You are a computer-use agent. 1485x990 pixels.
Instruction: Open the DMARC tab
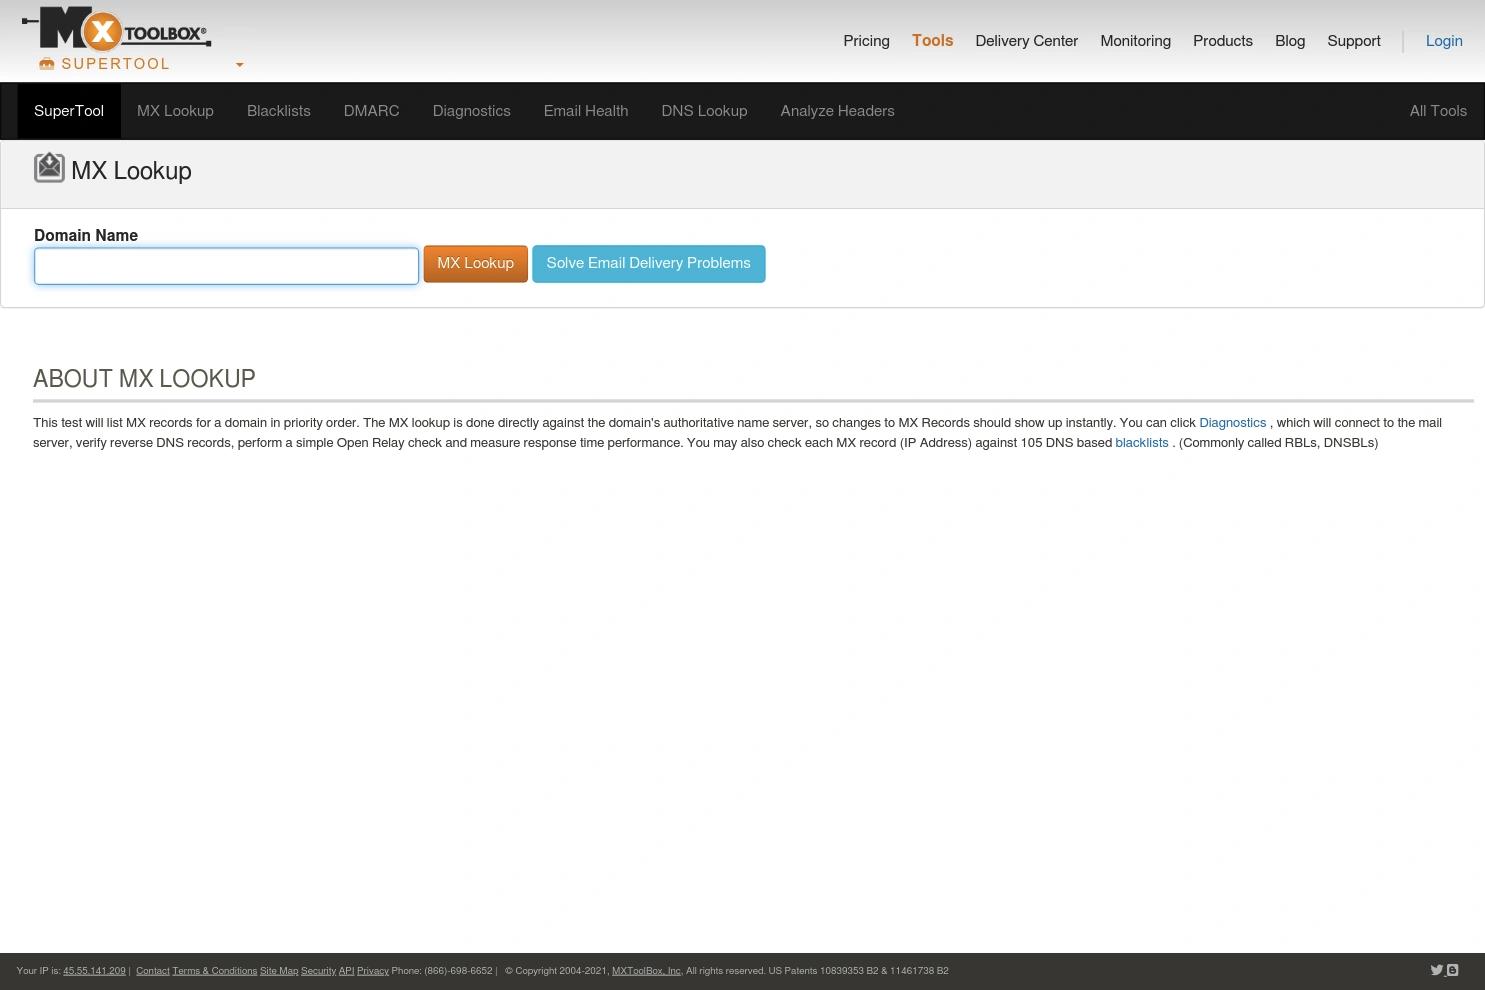pyautogui.click(x=371, y=111)
